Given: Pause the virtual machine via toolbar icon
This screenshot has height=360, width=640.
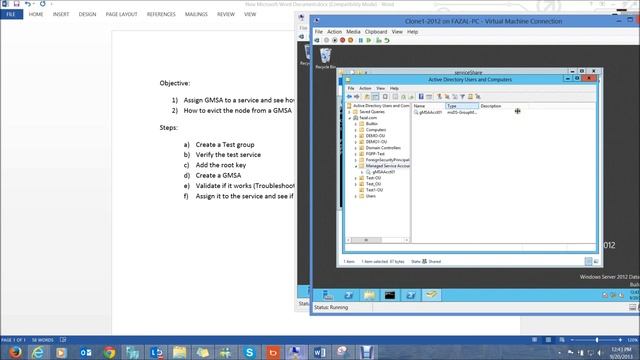Looking at the screenshot, I should (360, 40).
